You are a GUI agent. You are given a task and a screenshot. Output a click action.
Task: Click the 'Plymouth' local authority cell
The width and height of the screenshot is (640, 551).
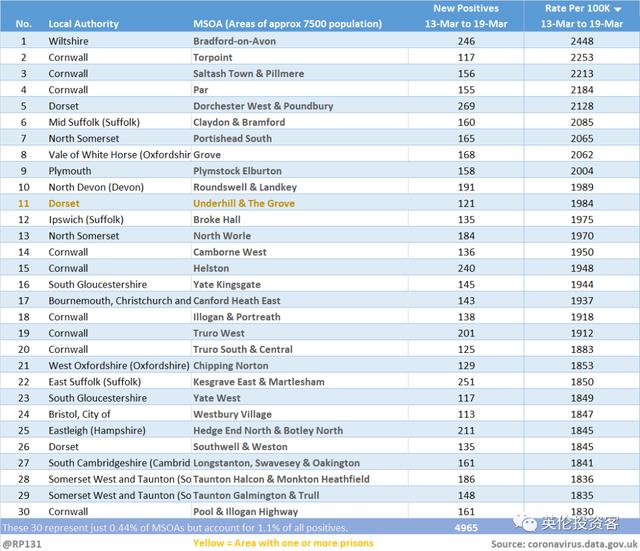(70, 171)
